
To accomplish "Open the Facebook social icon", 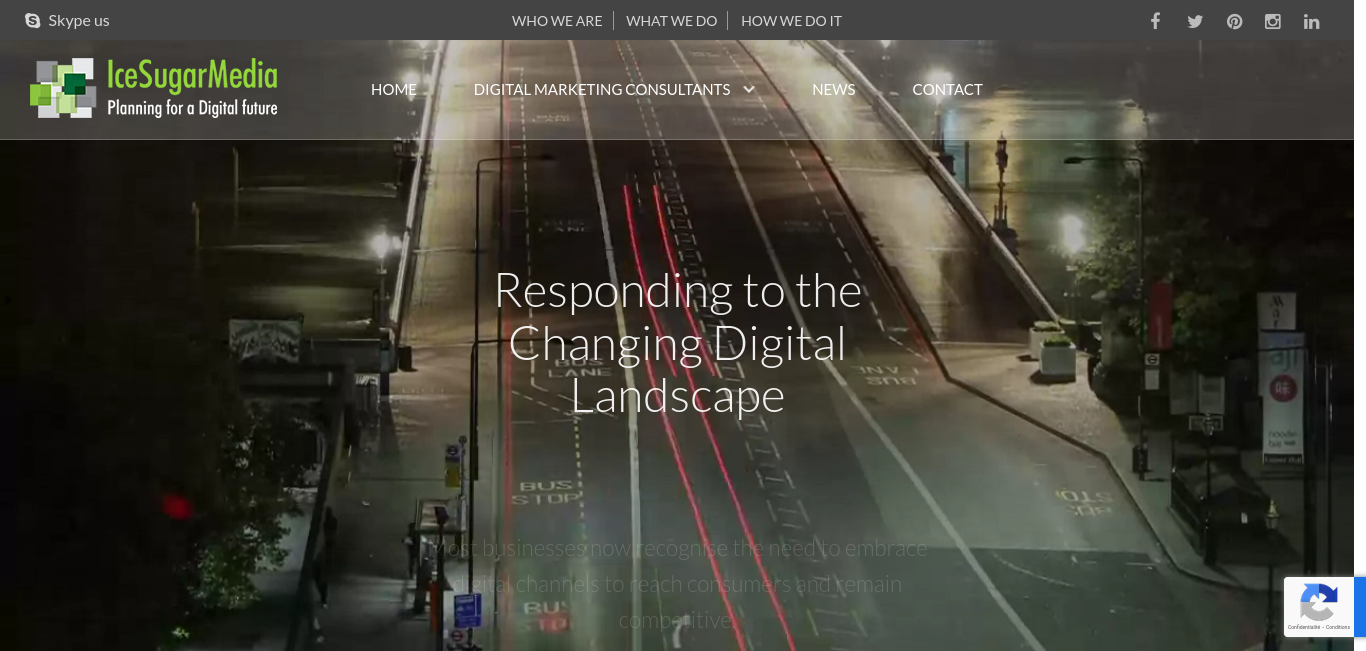I will click(x=1155, y=21).
